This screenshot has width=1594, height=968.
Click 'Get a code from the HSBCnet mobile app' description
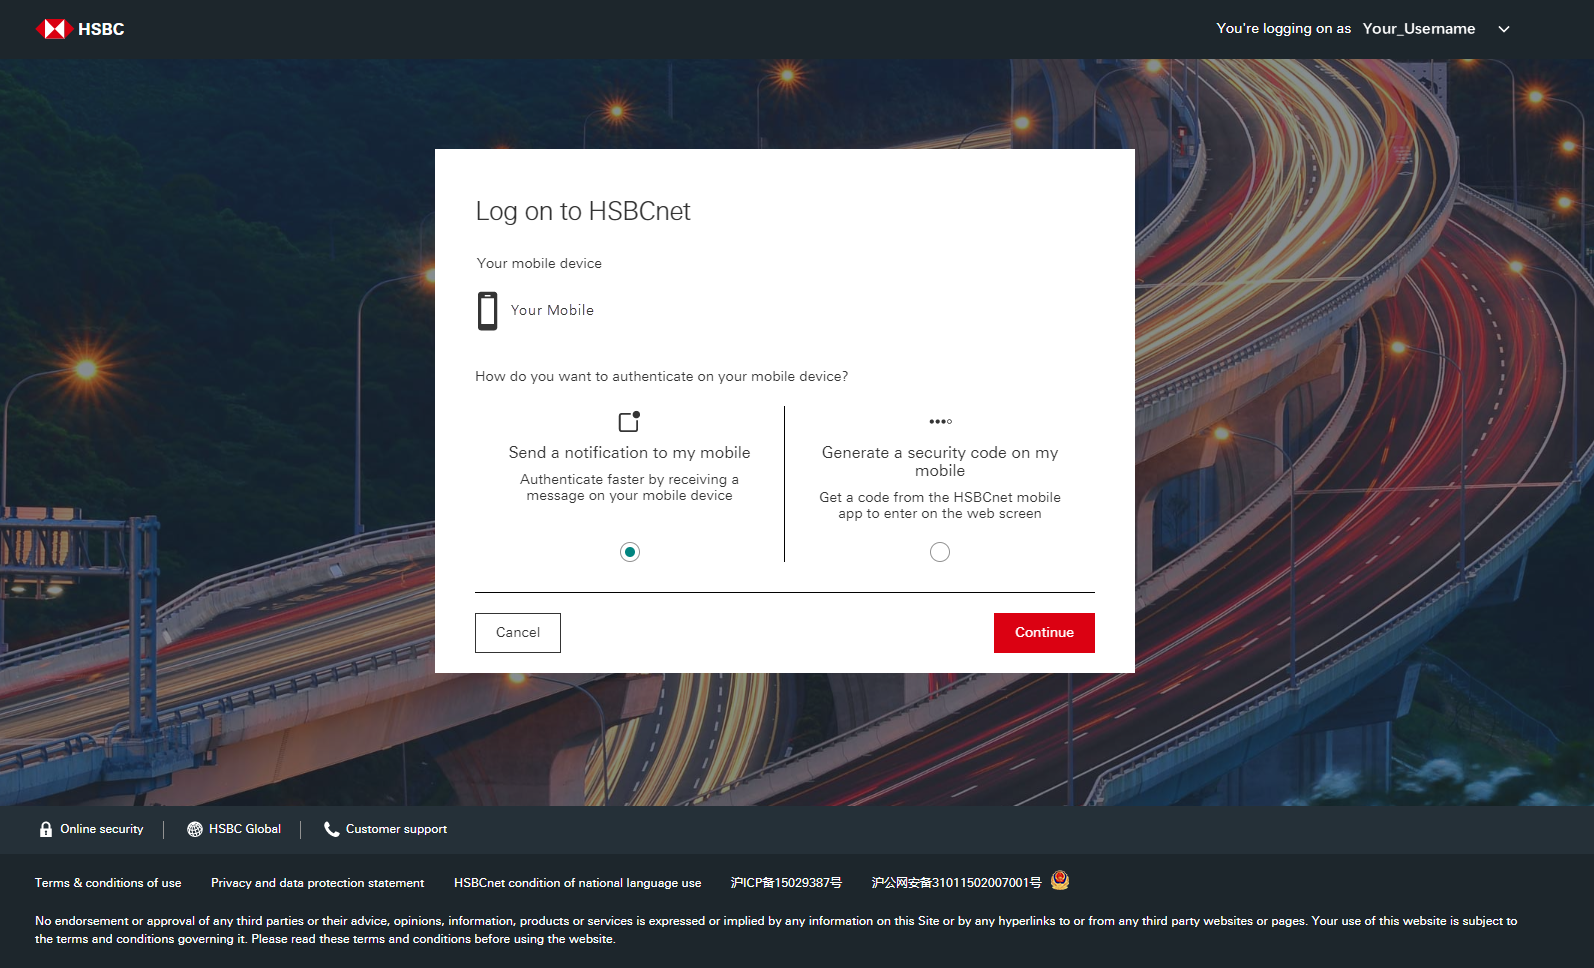pyautogui.click(x=940, y=506)
